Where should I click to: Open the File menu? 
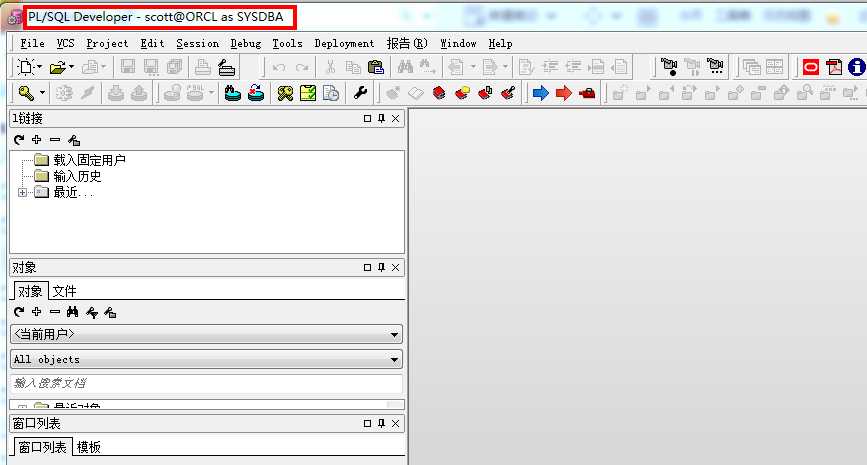[32, 43]
